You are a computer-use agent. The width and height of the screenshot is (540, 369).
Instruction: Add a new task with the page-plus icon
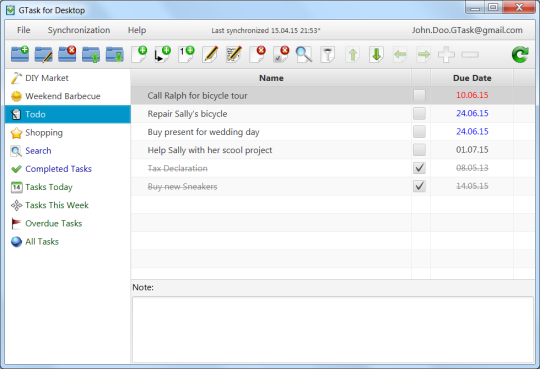coord(139,54)
